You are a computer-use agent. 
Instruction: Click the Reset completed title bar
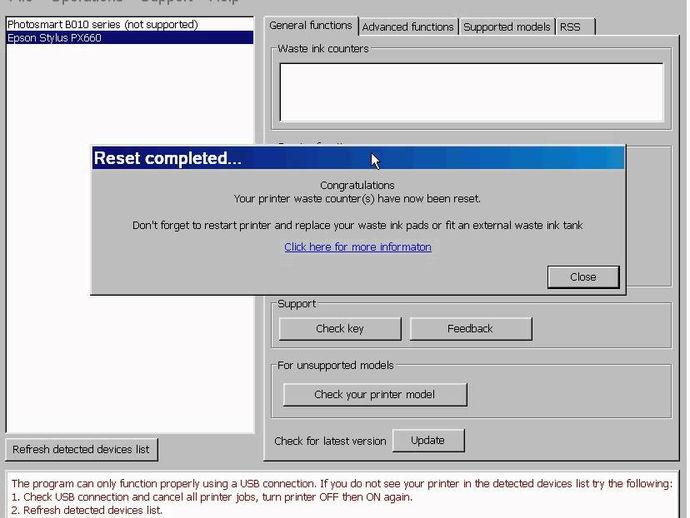(x=358, y=158)
